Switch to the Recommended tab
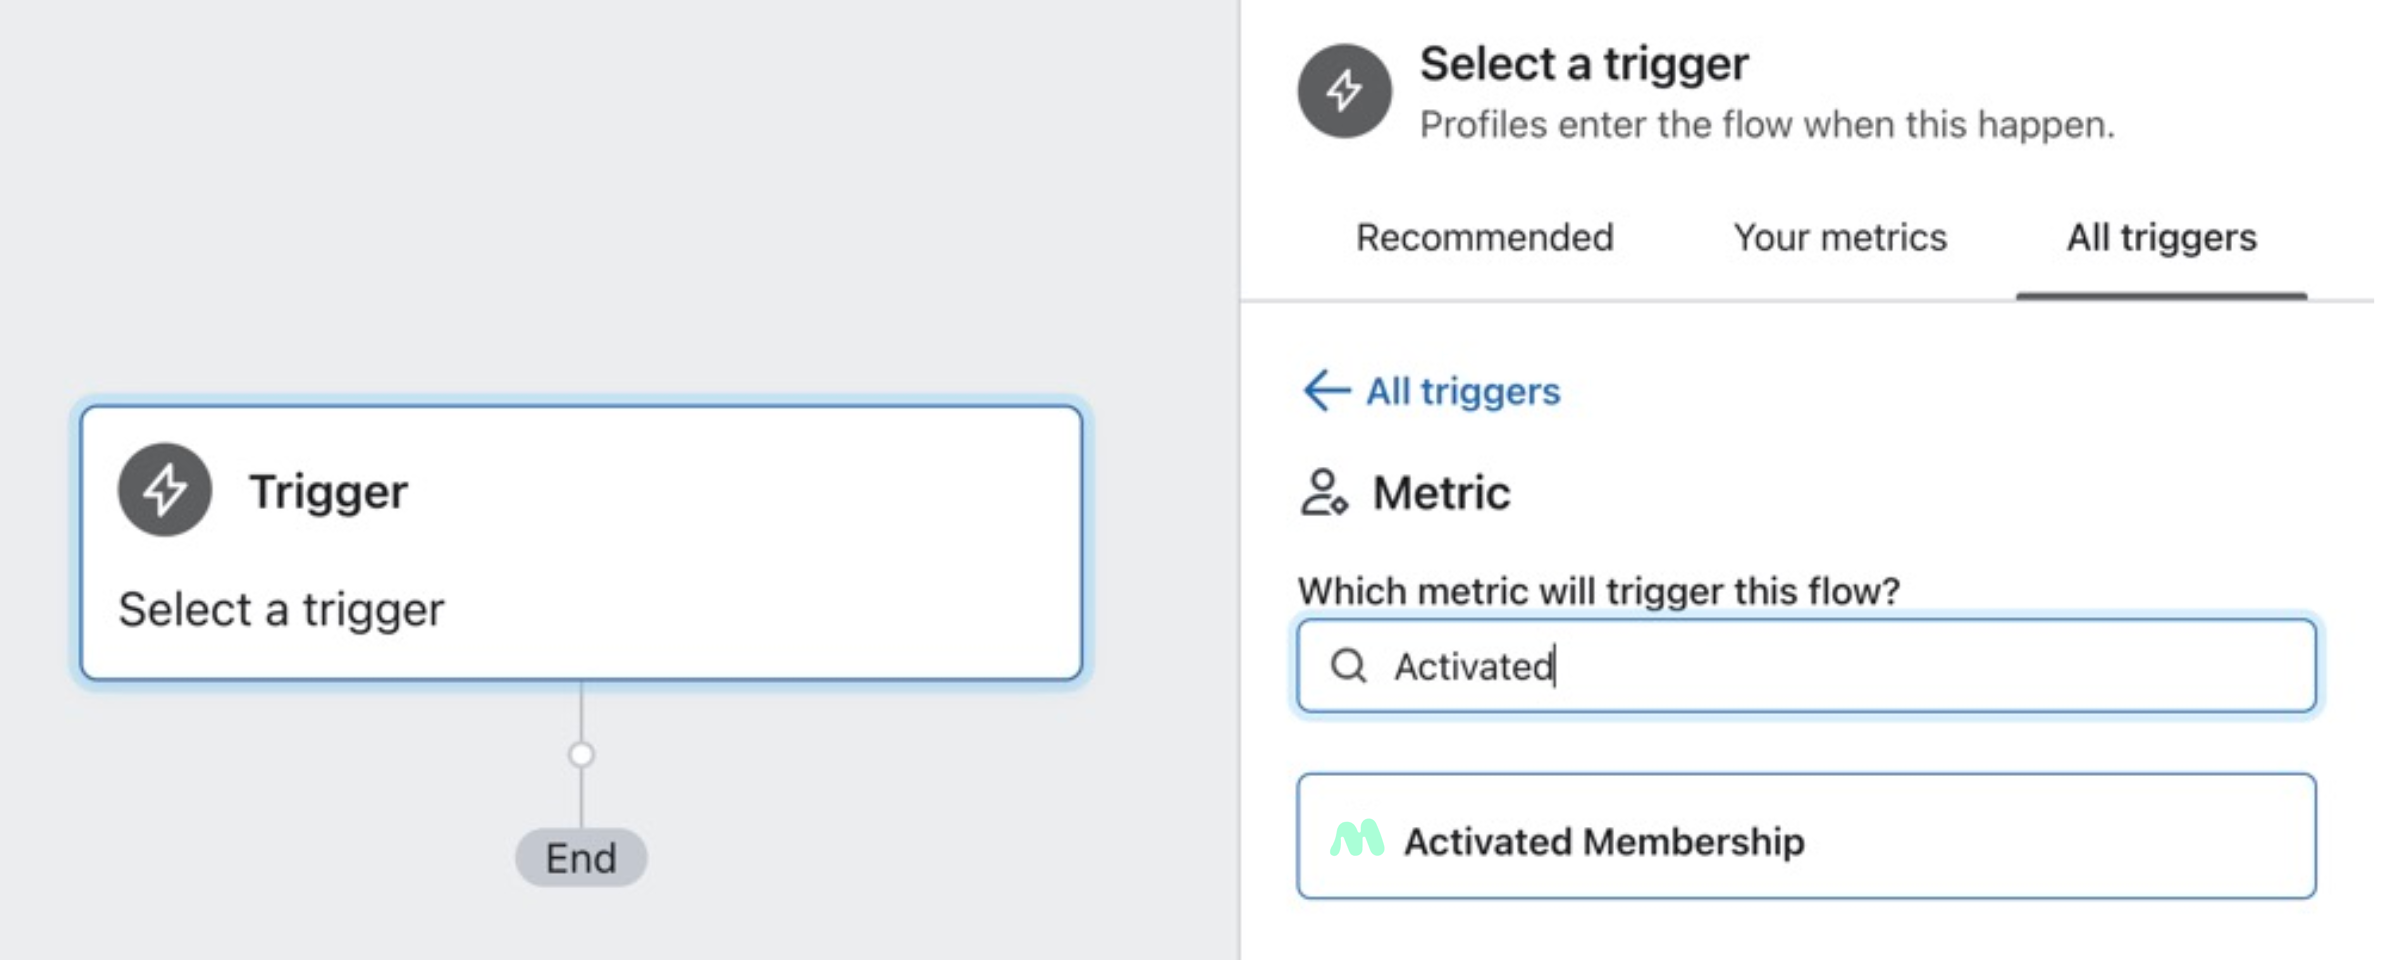This screenshot has width=2400, height=960. [1484, 238]
